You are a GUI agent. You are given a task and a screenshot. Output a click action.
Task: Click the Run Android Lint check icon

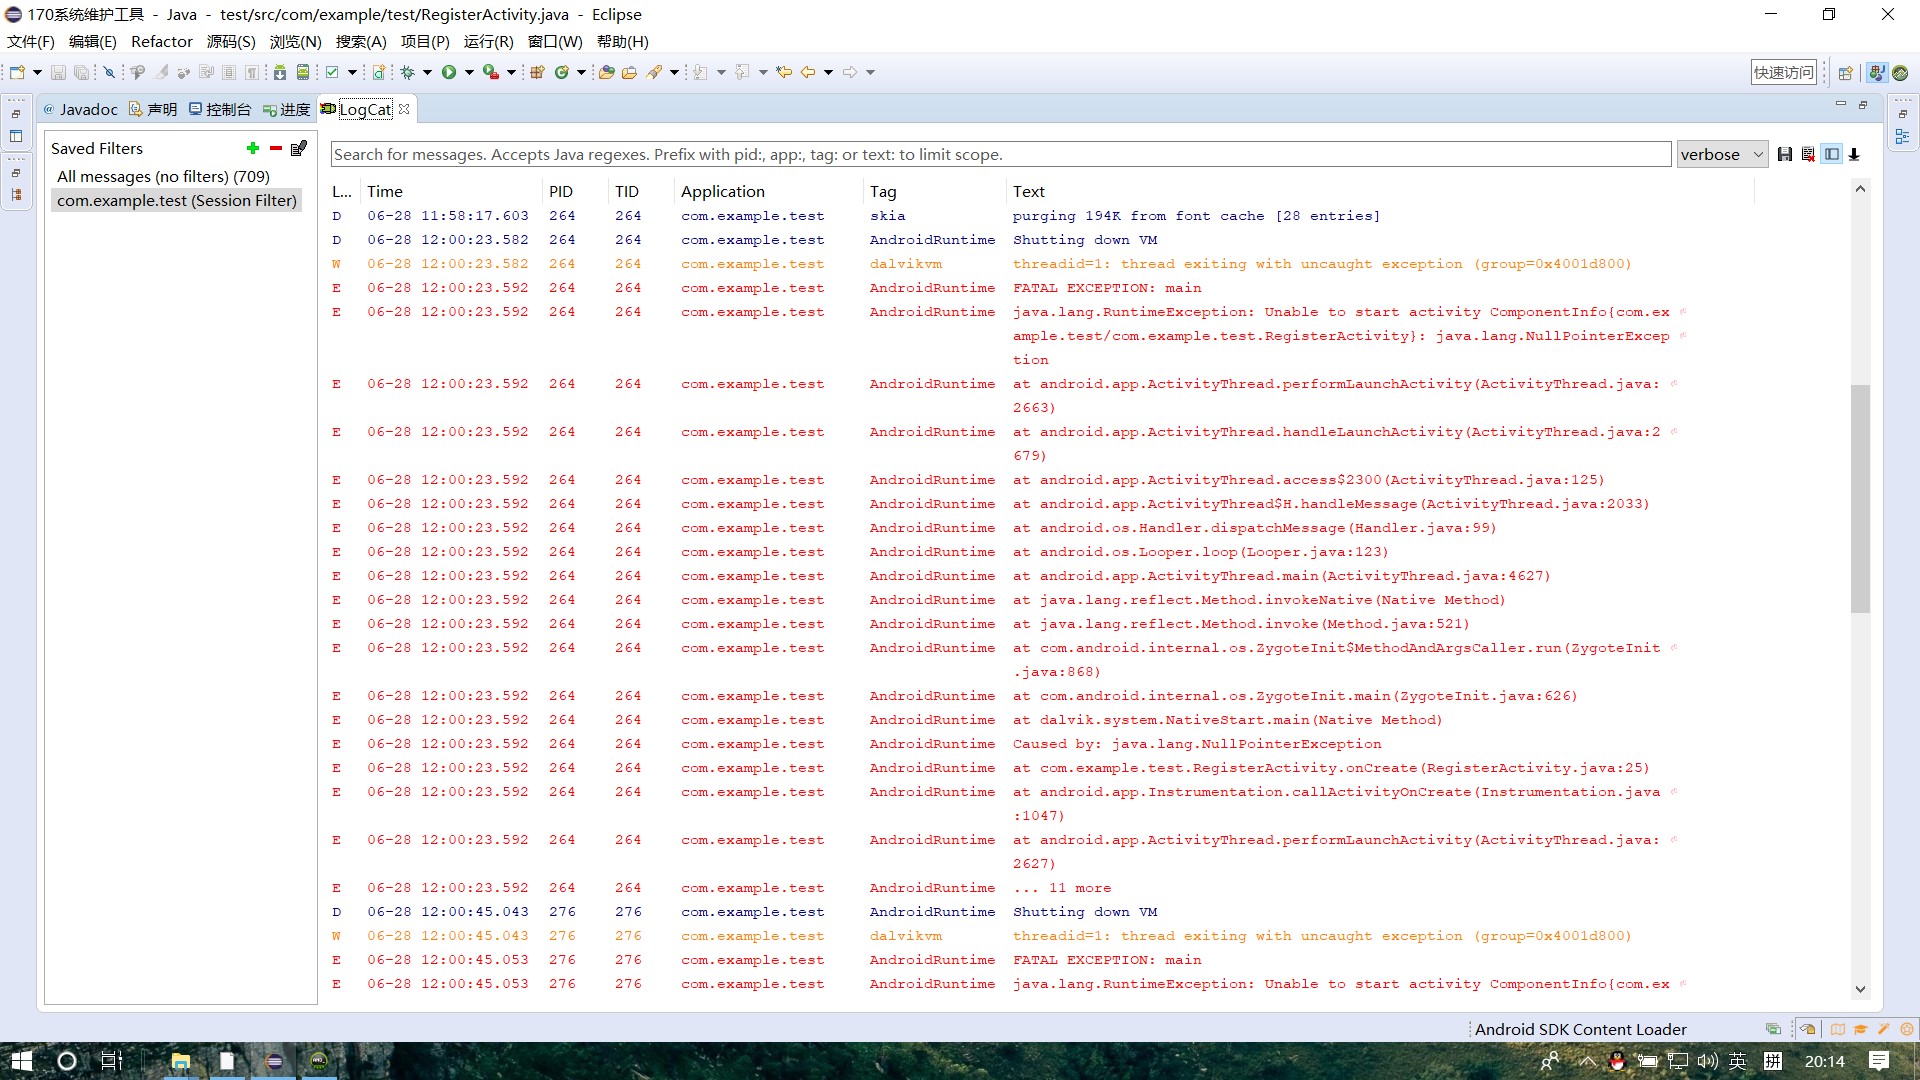pos(332,72)
